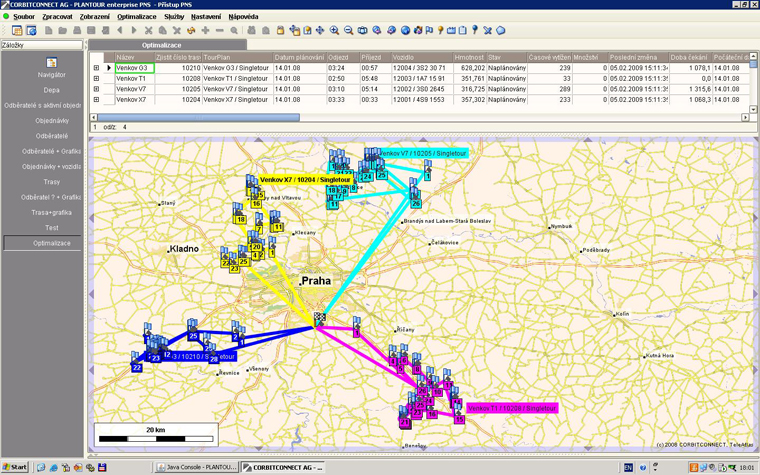Click the cyan Venkov V7 route label
Image resolution: width=760 pixels, height=475 pixels.
pos(423,153)
